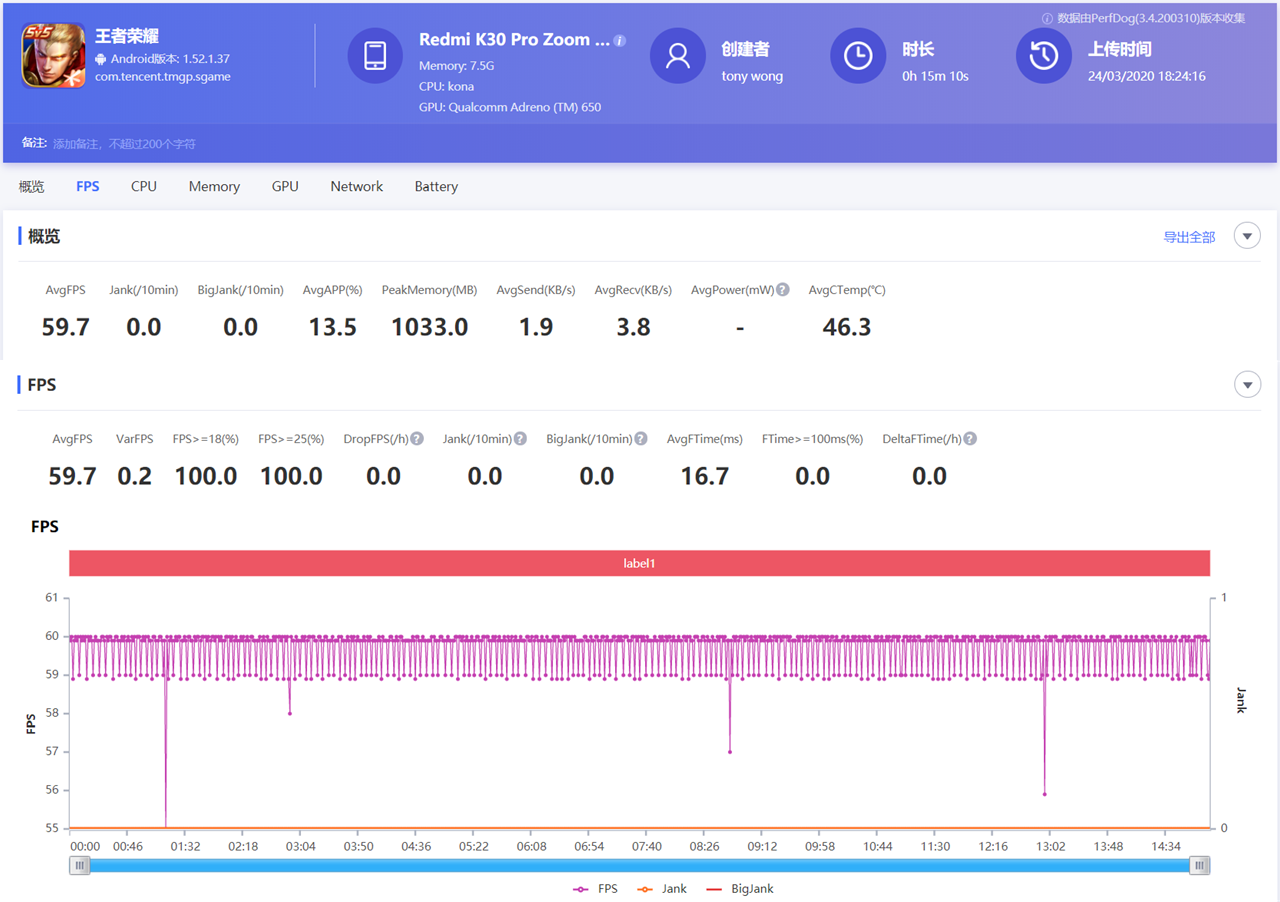Viewport: 1280px width, 902px height.
Task: Click the 王者荣耀 game app icon
Action: click(x=54, y=55)
